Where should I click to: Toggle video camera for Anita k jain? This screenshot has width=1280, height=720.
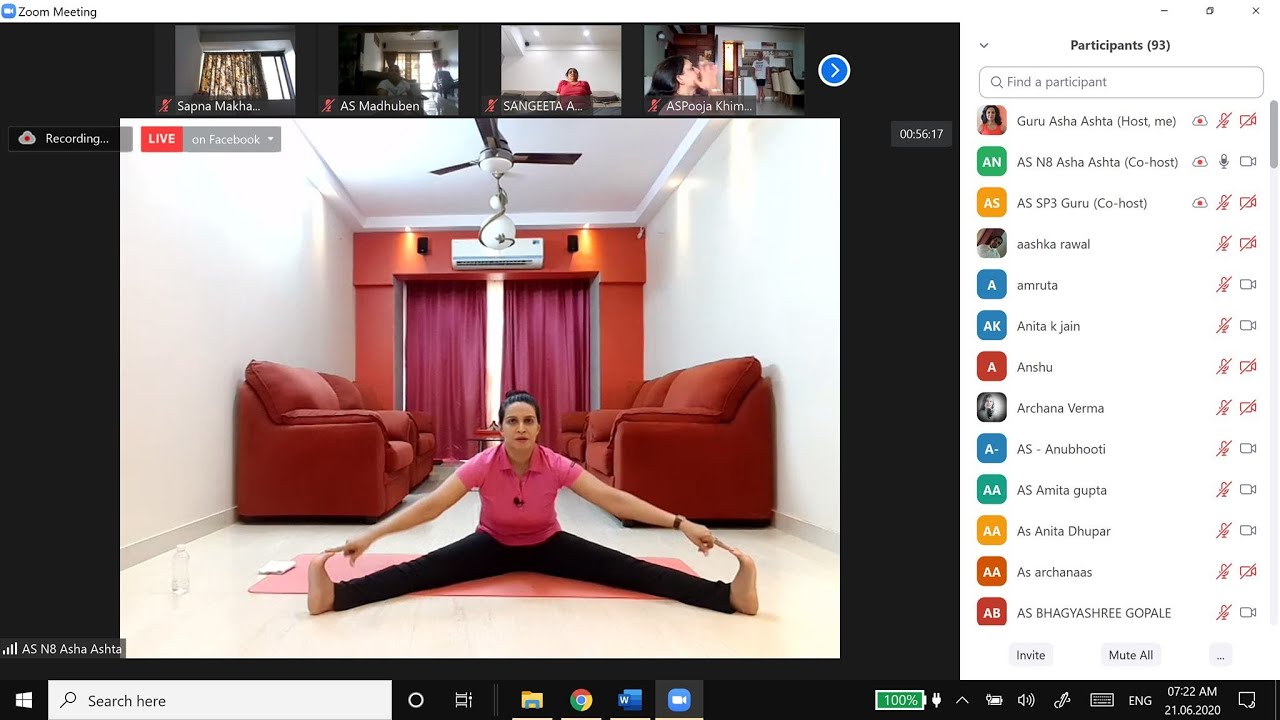pyautogui.click(x=1247, y=326)
